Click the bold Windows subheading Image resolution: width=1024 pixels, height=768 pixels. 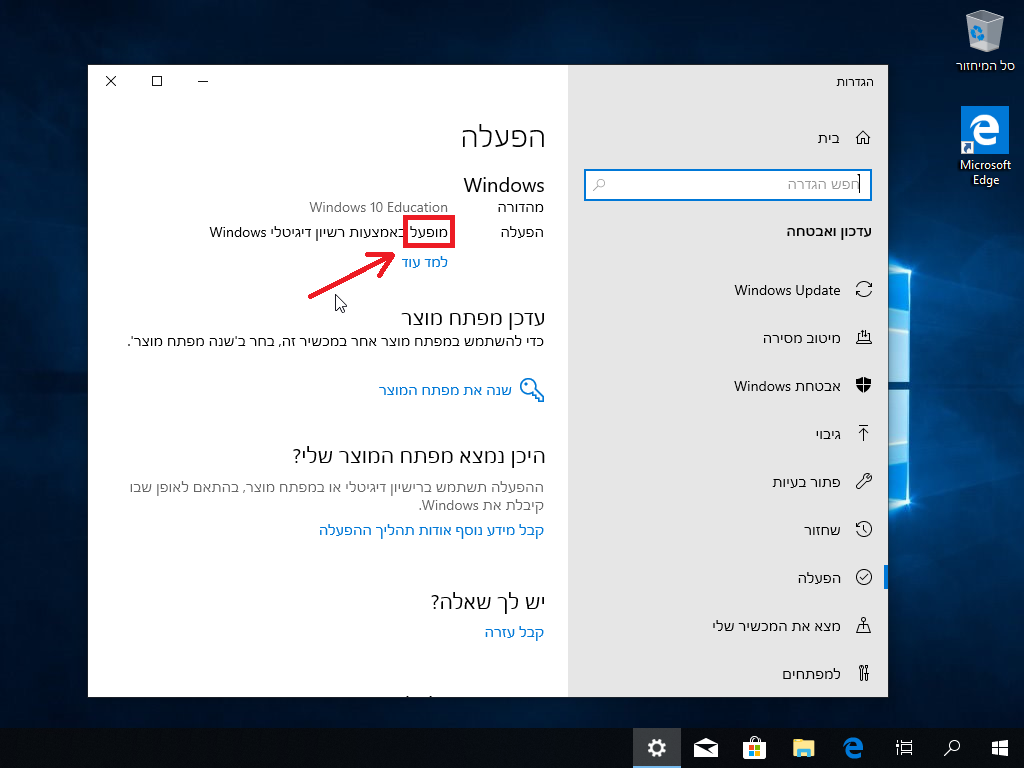(x=504, y=185)
